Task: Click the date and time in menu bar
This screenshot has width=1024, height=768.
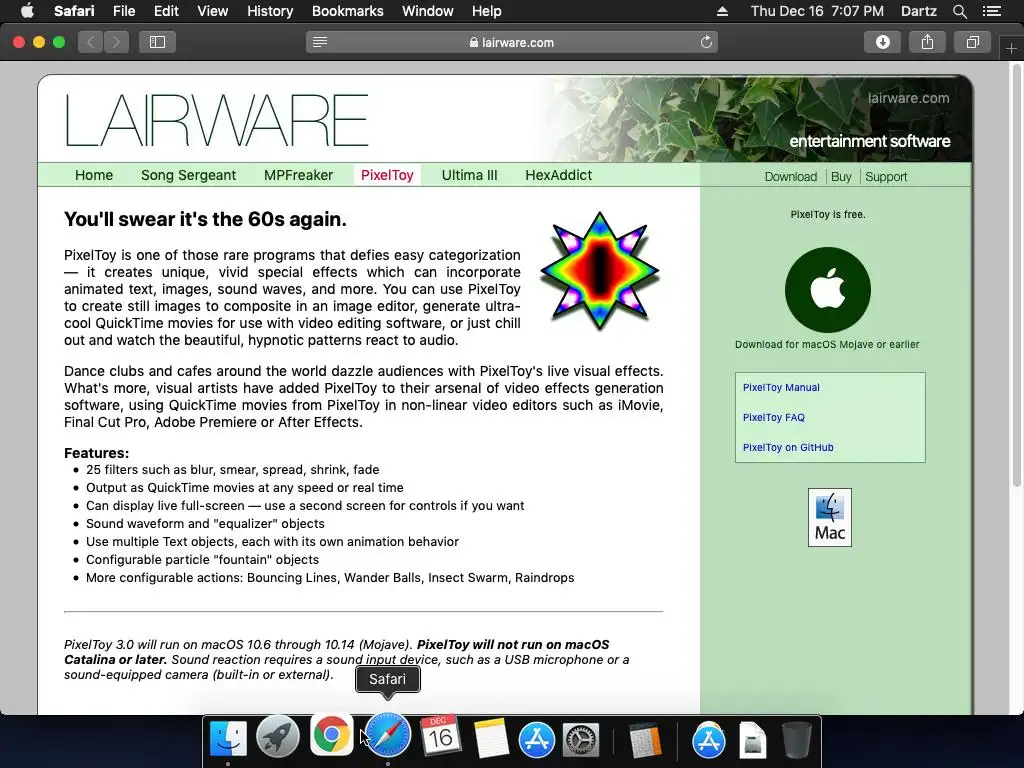Action: [x=817, y=11]
